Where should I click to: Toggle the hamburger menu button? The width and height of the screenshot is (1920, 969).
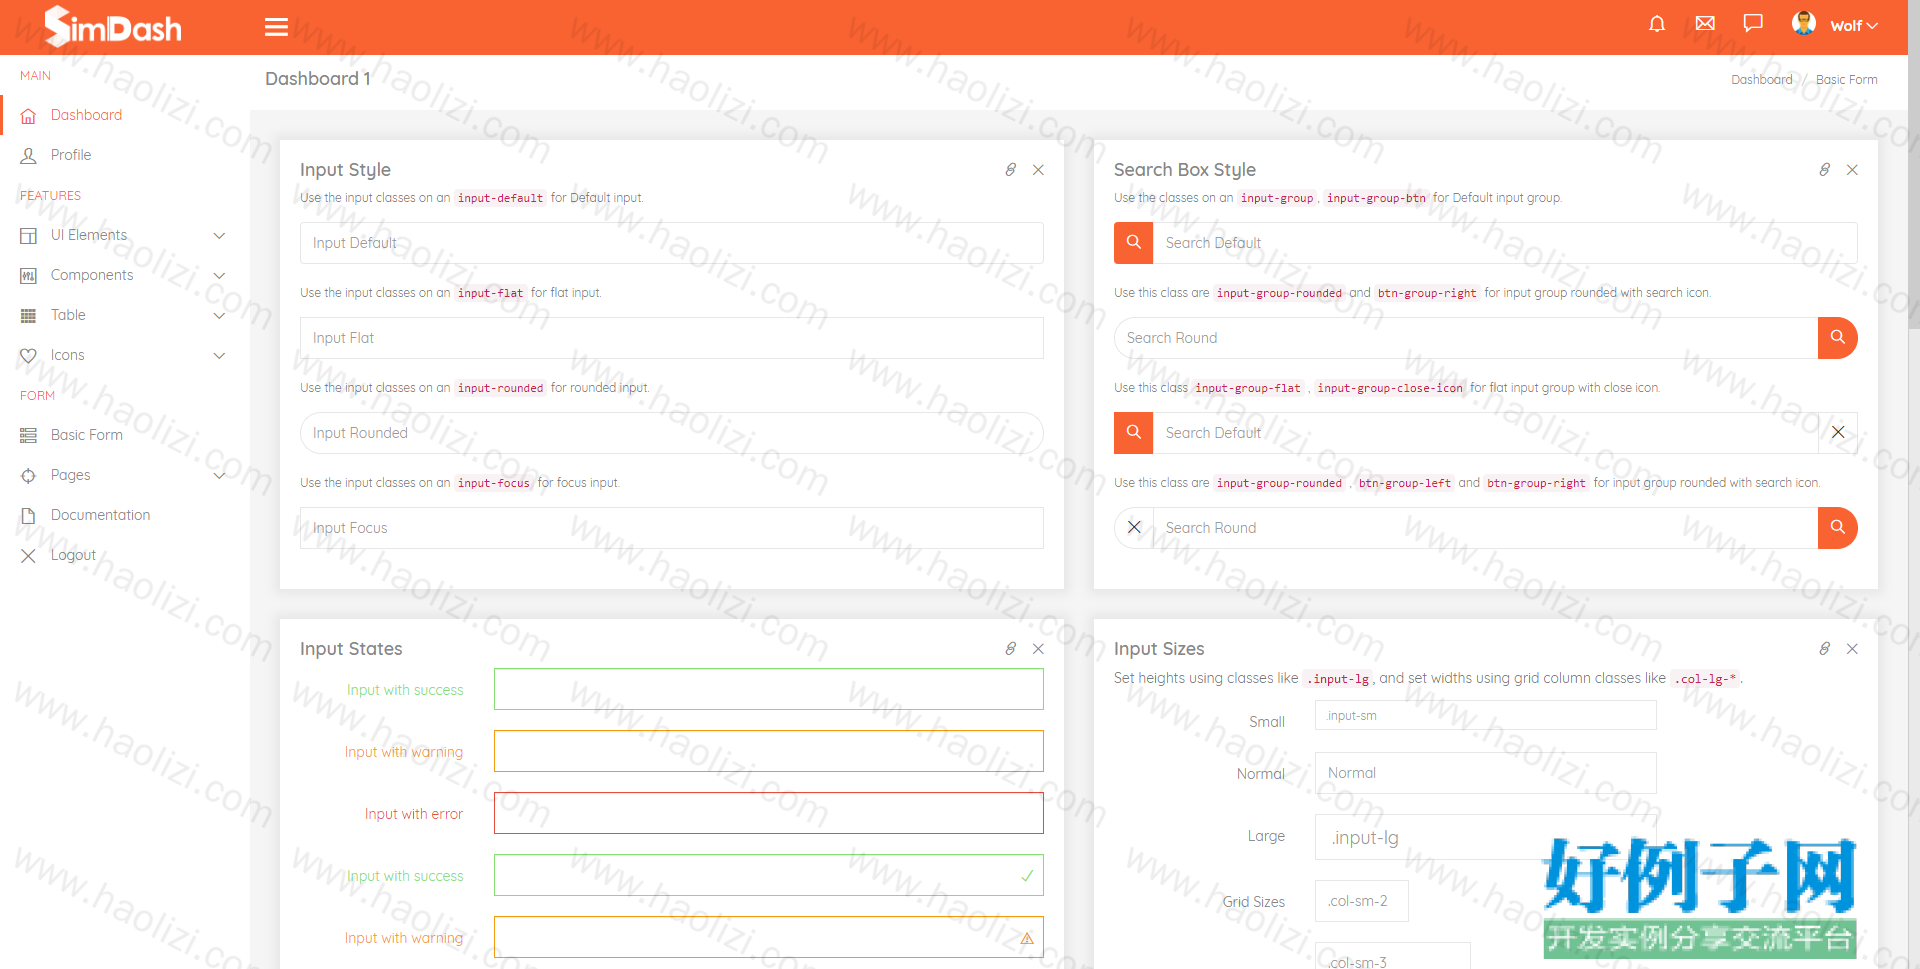point(276,27)
